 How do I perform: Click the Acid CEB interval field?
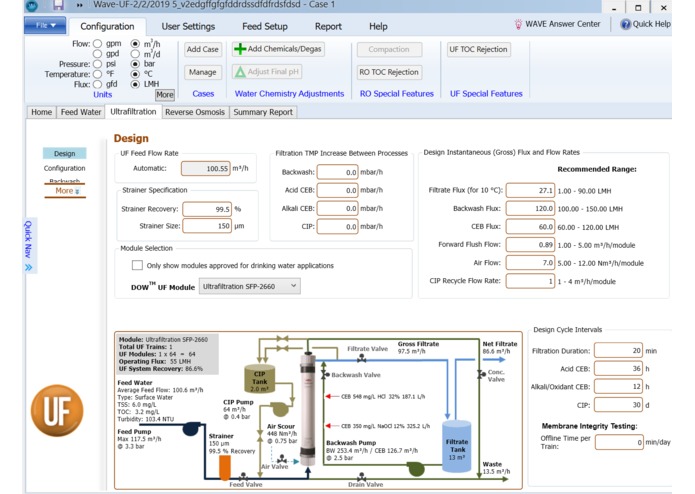click(618, 369)
